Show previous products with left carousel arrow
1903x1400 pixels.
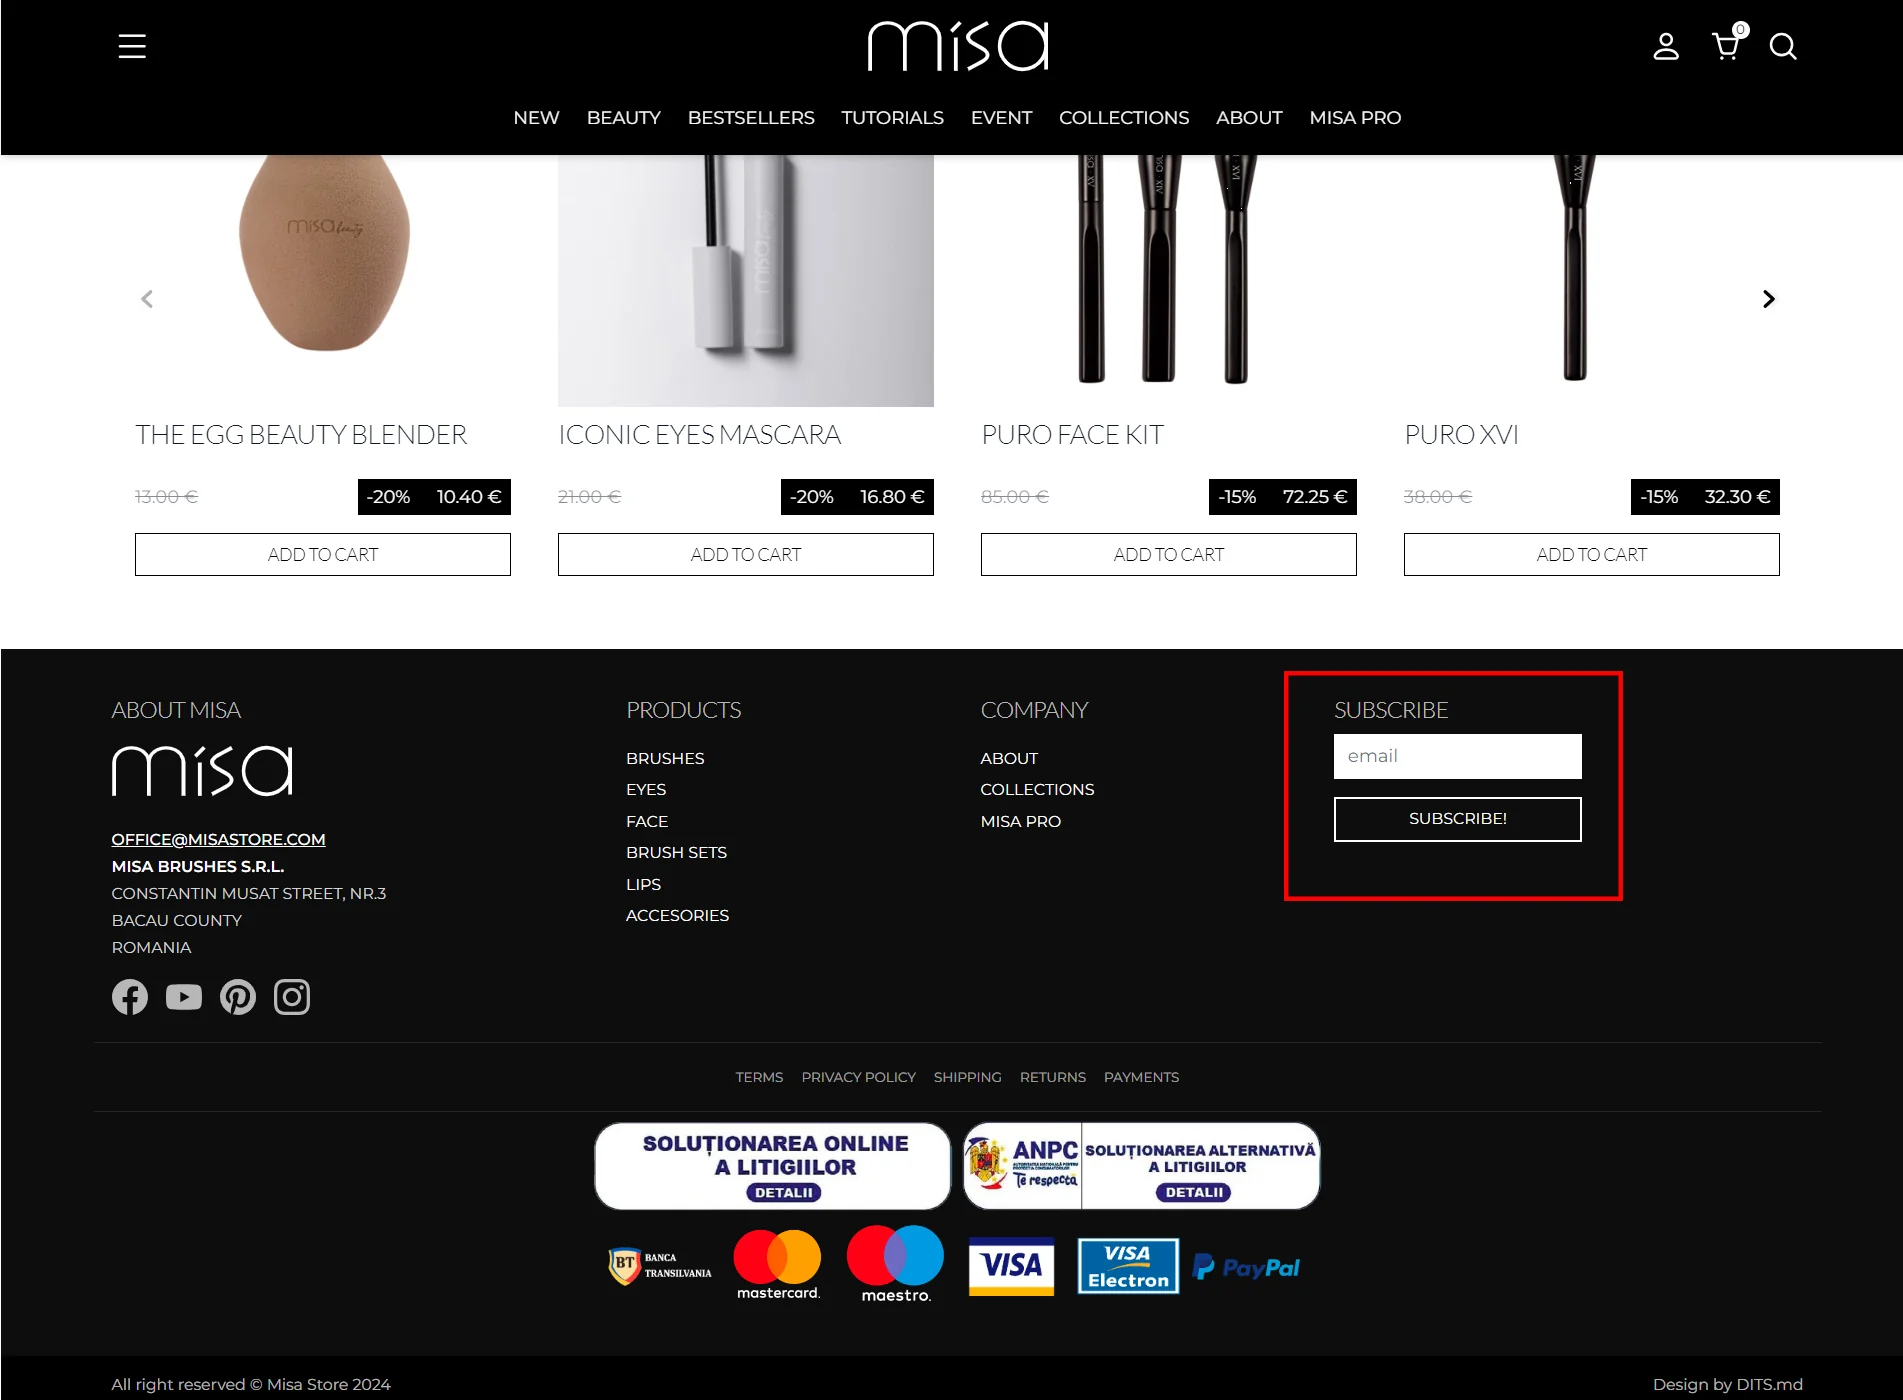[x=147, y=299]
